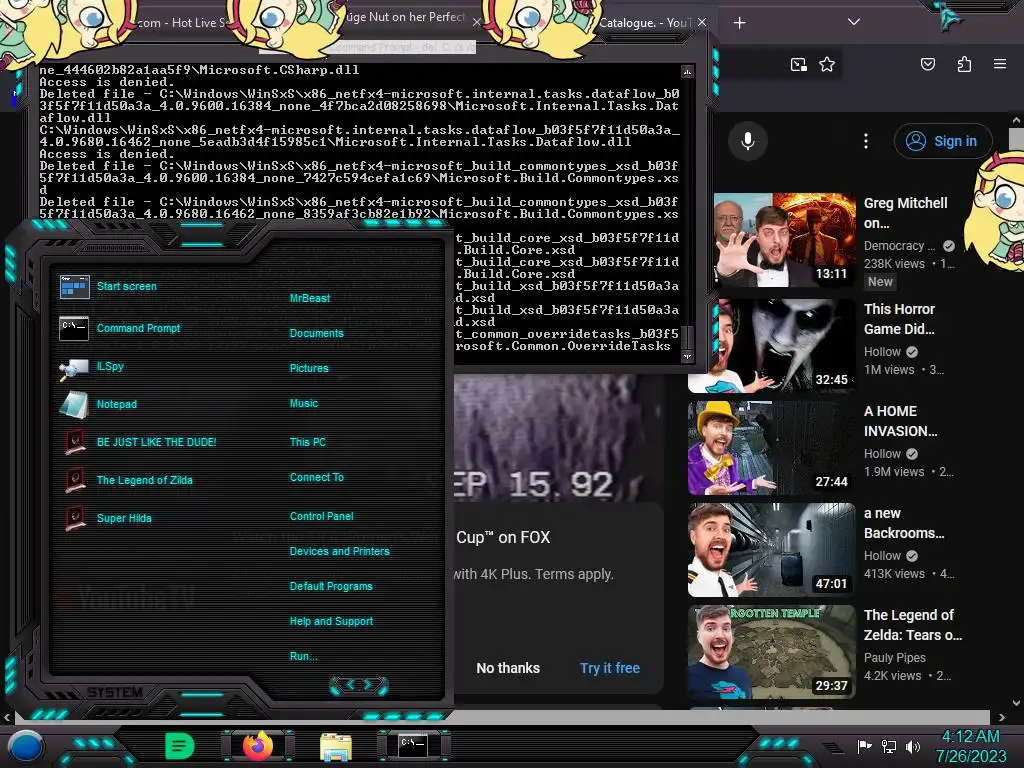
Task: Open Music from start menu
Action: click(x=304, y=404)
